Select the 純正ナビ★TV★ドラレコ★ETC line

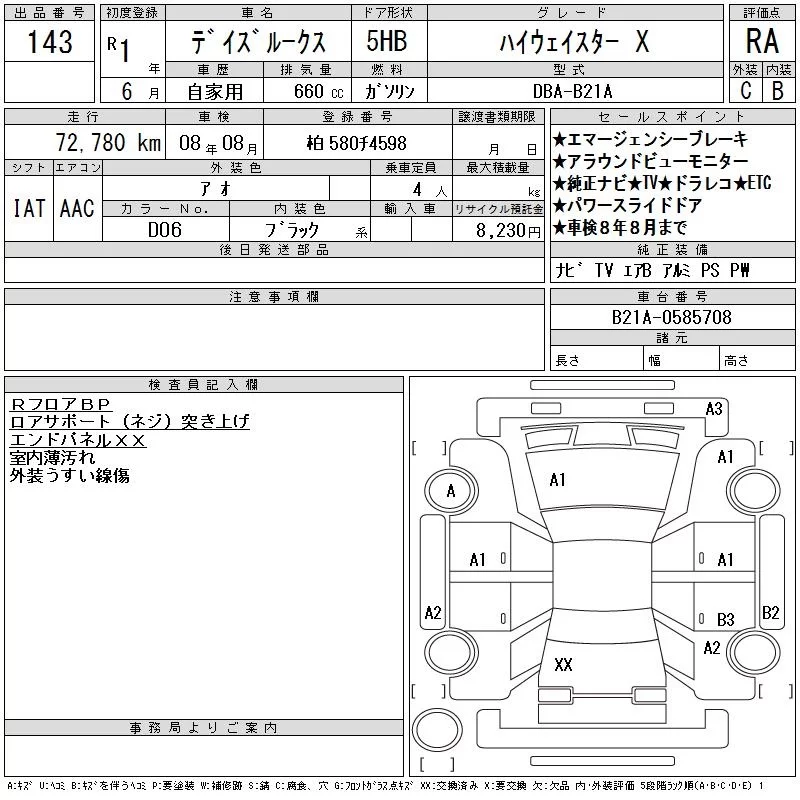[662, 183]
